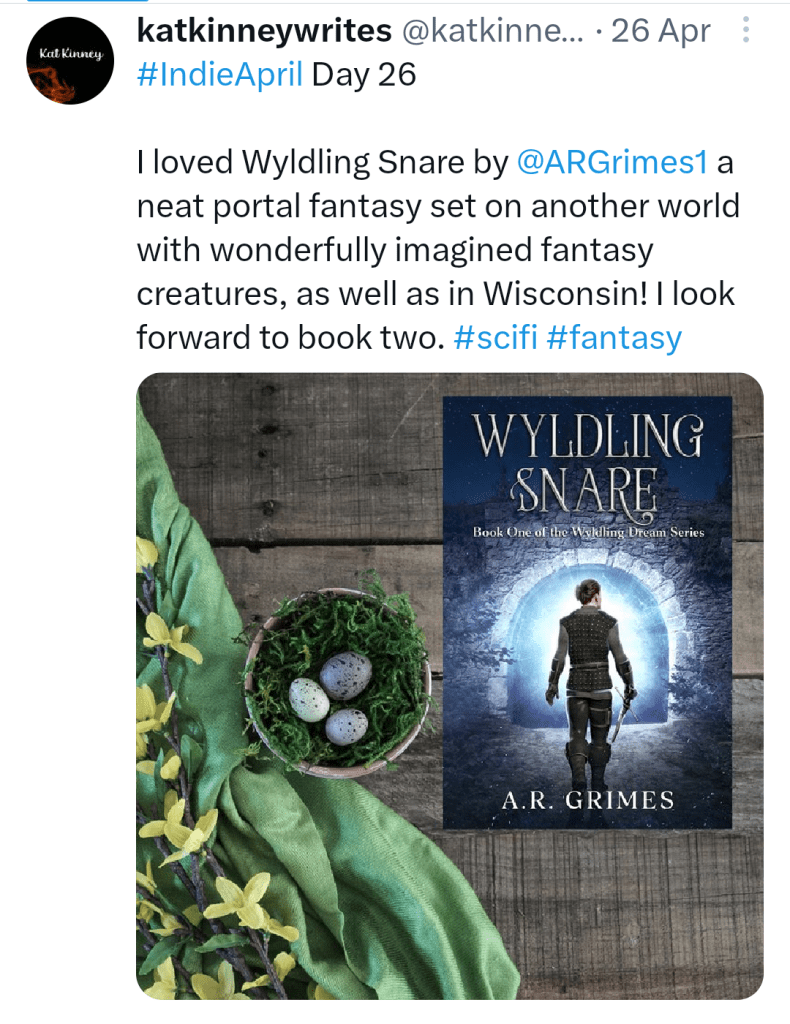This screenshot has height=1024, width=790.
Task: Follow the #IndieApril hashtag
Action: pos(219,75)
